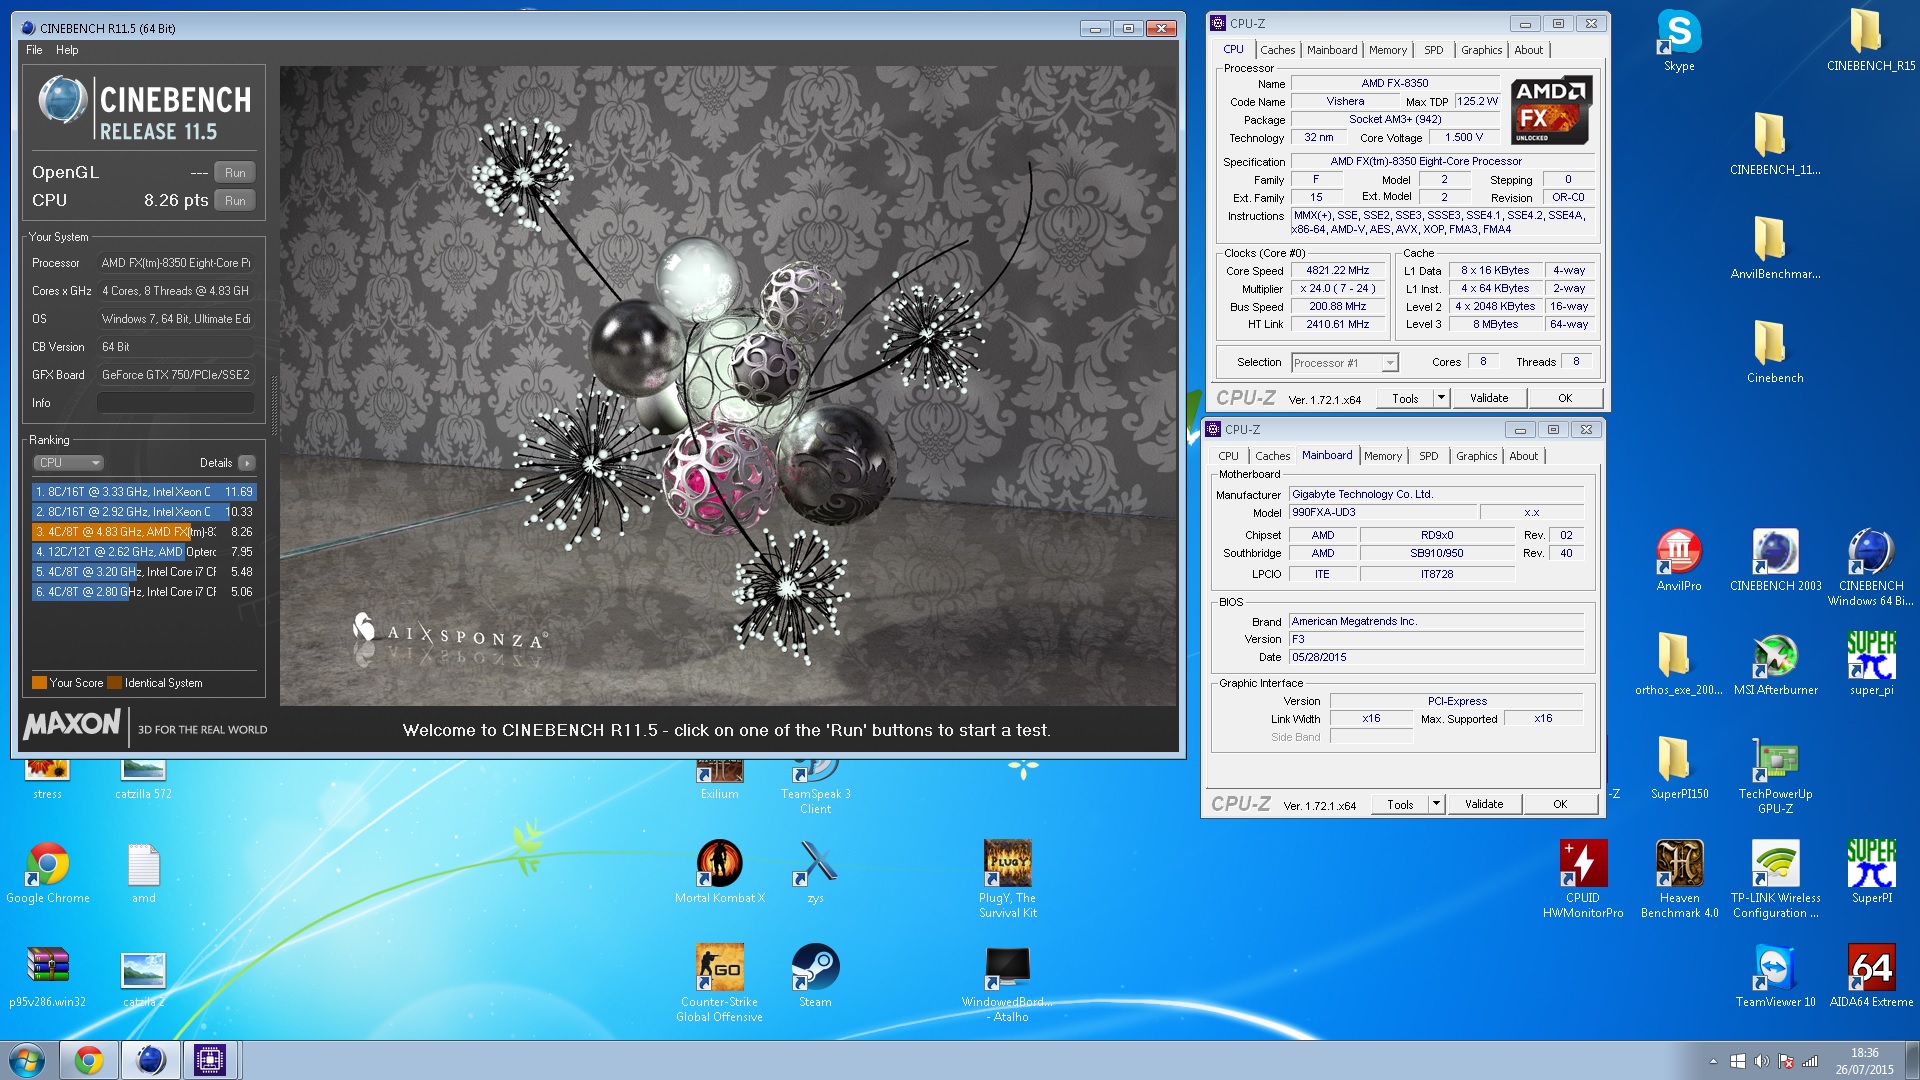Open the p95v286.win32 archive icon
Image resolution: width=1920 pixels, height=1080 pixels.
pyautogui.click(x=47, y=976)
